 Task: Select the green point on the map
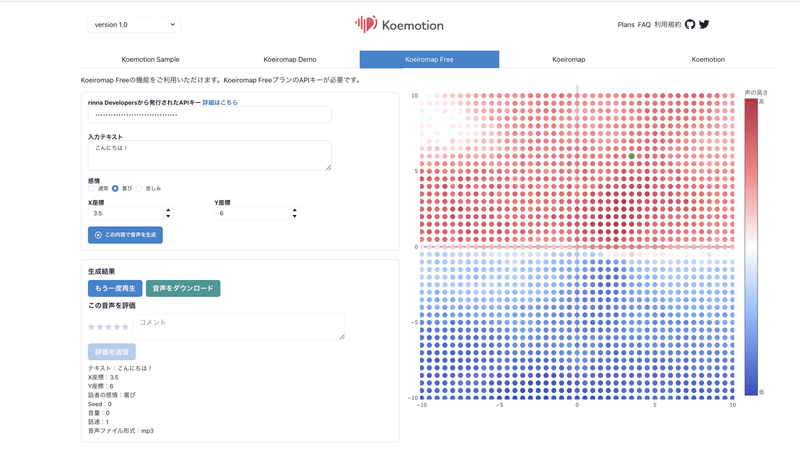pos(632,156)
